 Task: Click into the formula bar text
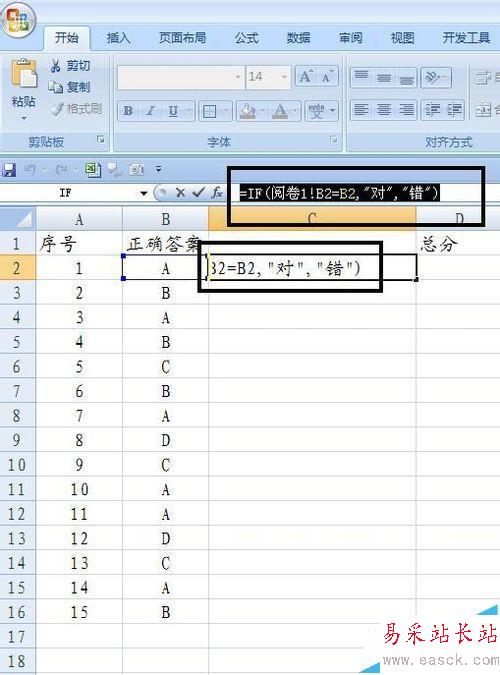click(x=339, y=193)
